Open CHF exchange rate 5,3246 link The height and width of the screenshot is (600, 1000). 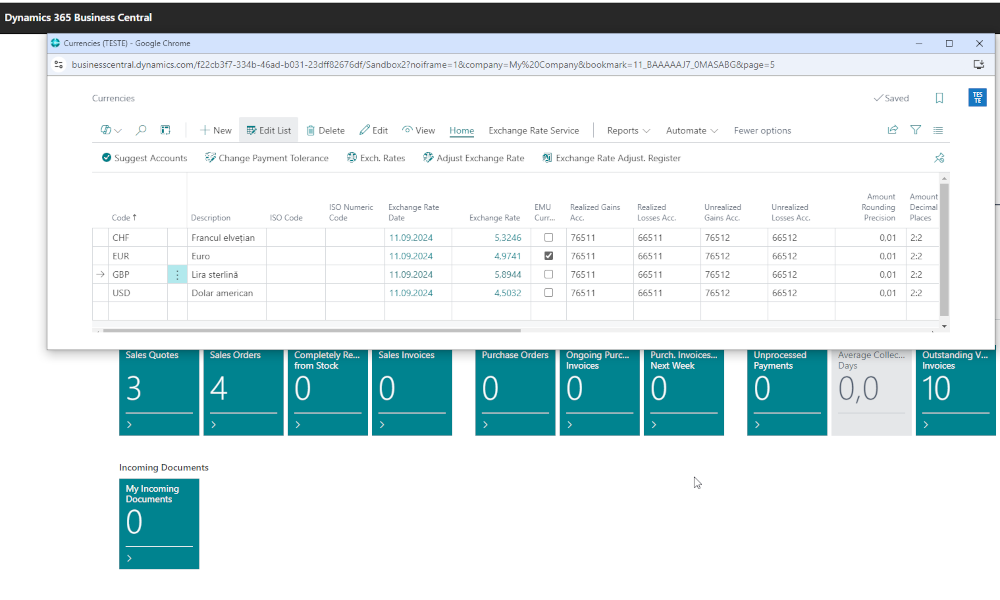pos(508,238)
